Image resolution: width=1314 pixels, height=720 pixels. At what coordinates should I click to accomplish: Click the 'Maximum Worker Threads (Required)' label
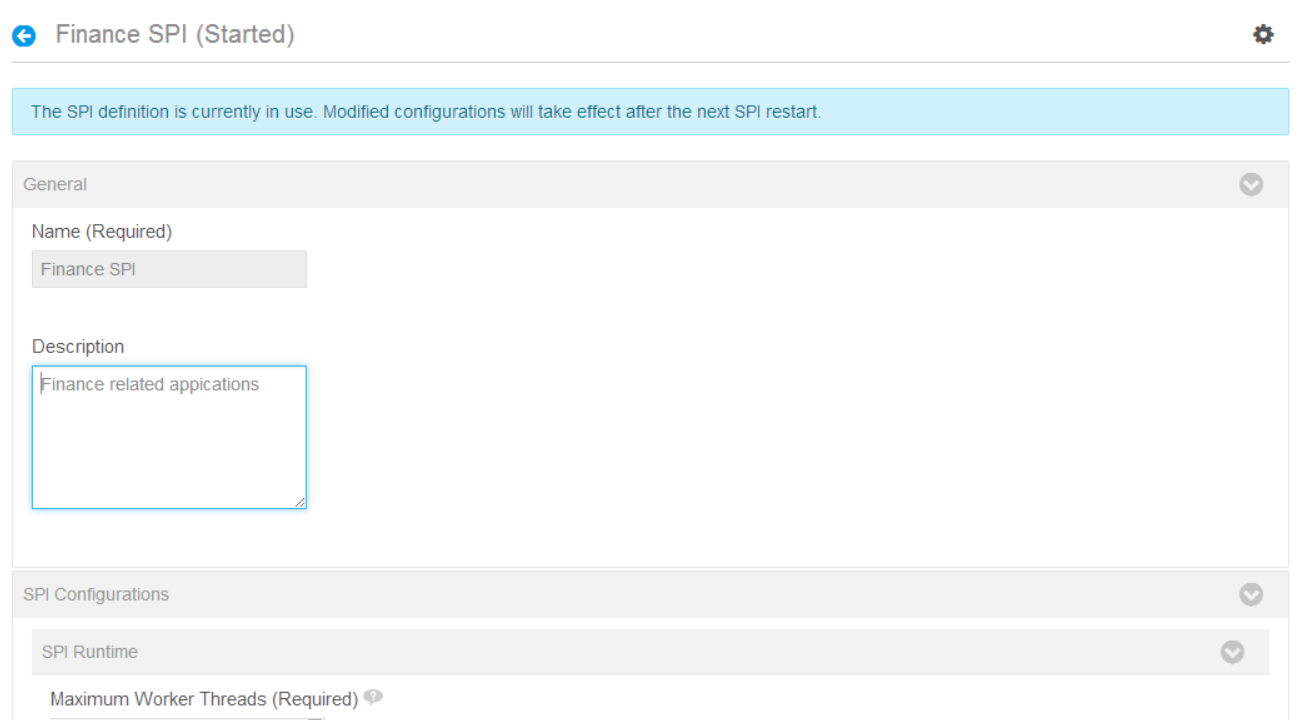[204, 699]
